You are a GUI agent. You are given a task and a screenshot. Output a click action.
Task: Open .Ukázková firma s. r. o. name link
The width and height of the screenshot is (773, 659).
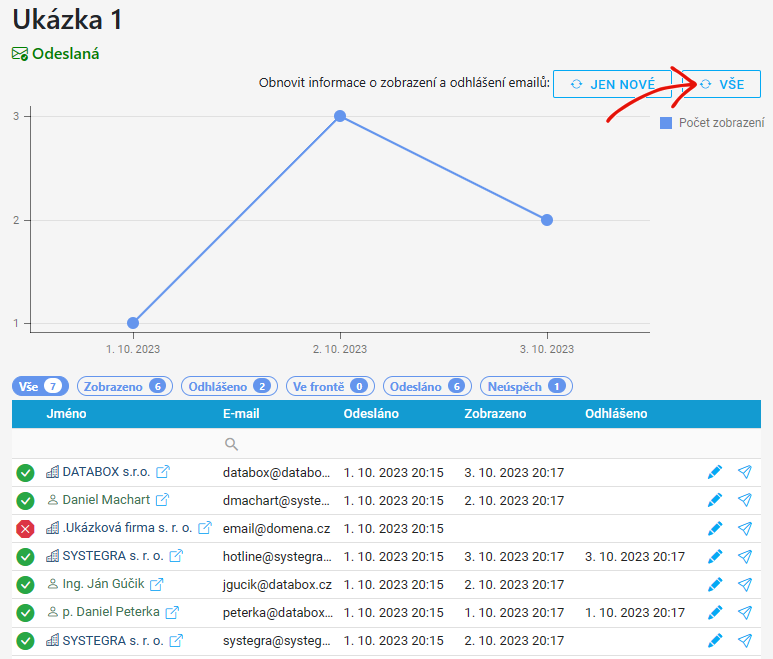pos(127,528)
